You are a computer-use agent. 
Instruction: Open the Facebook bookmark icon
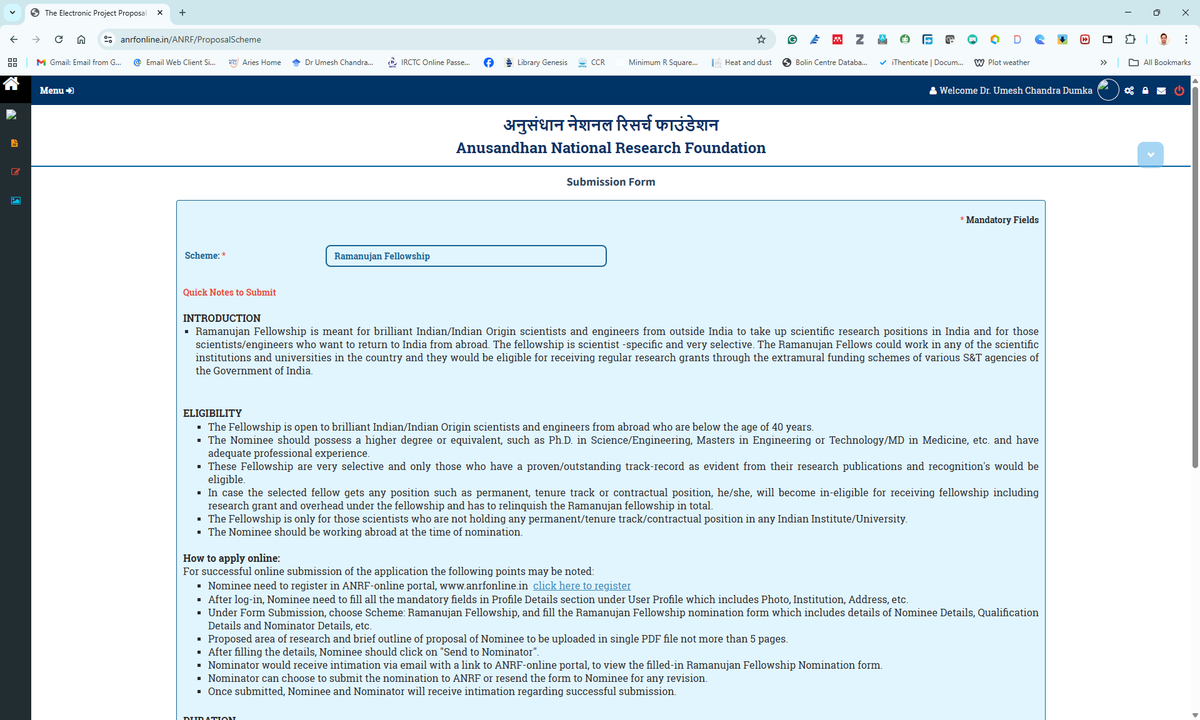pos(489,62)
